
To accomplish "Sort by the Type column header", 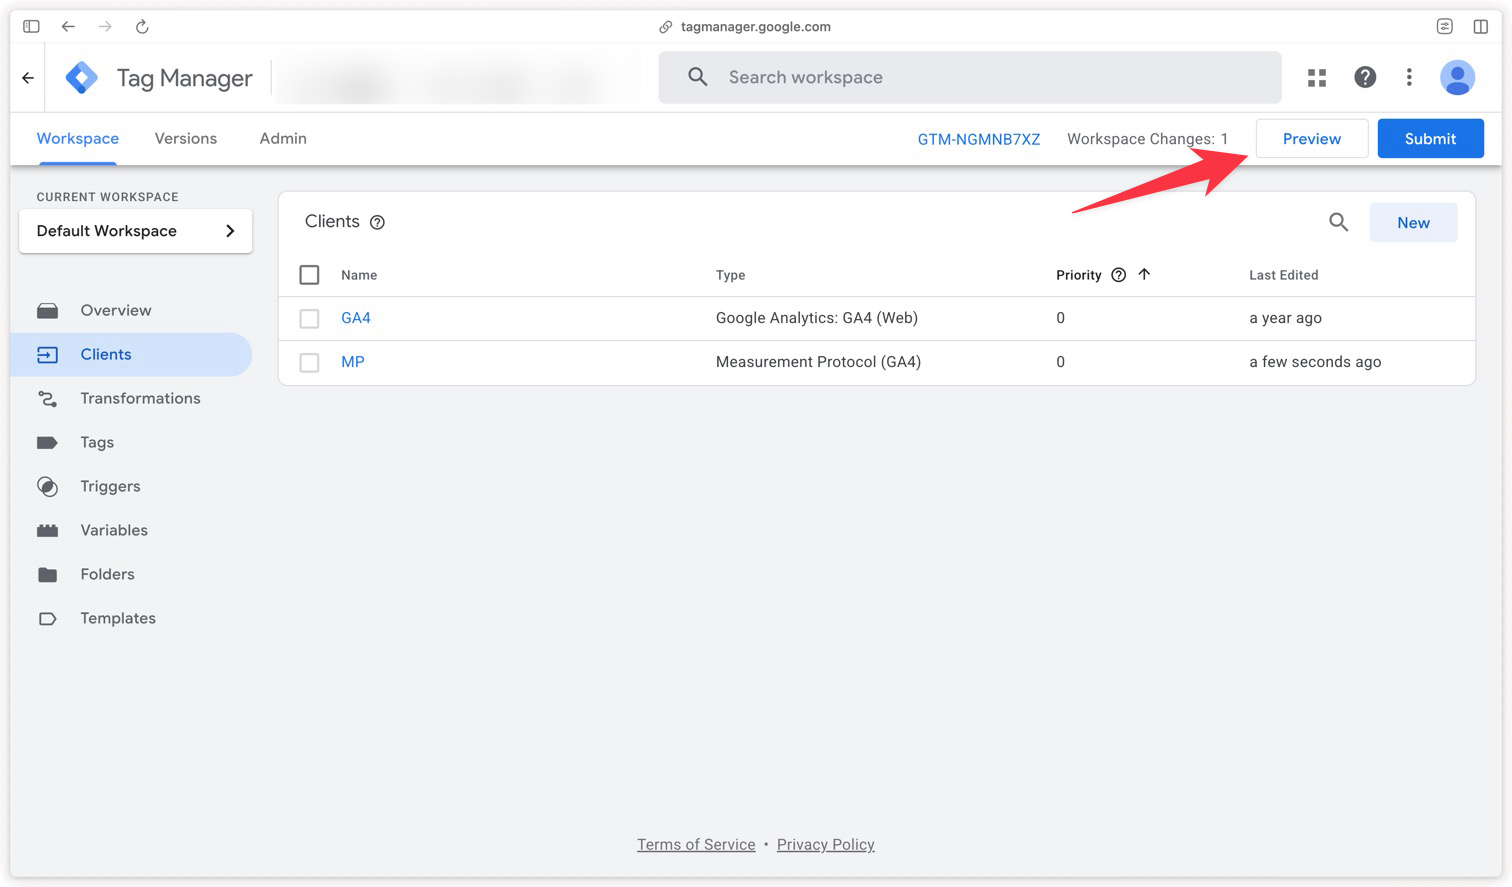I will 730,275.
